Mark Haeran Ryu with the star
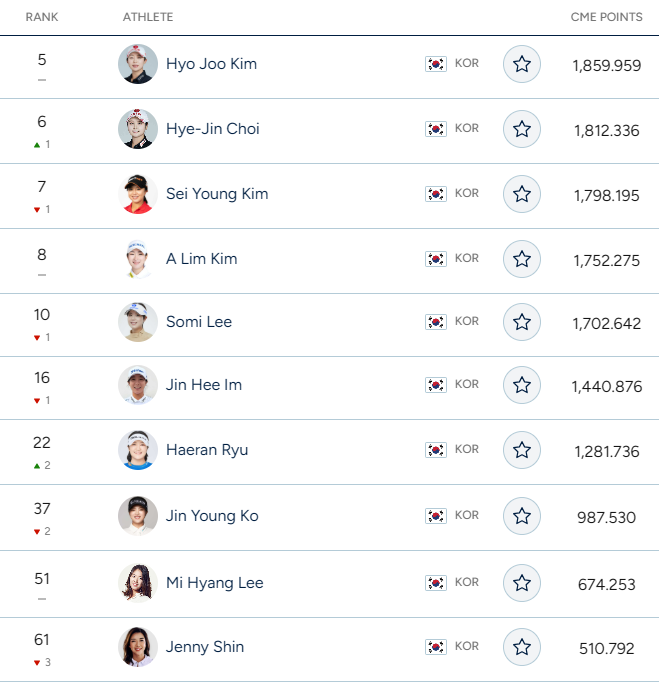The height and width of the screenshot is (686, 659). coord(521,450)
